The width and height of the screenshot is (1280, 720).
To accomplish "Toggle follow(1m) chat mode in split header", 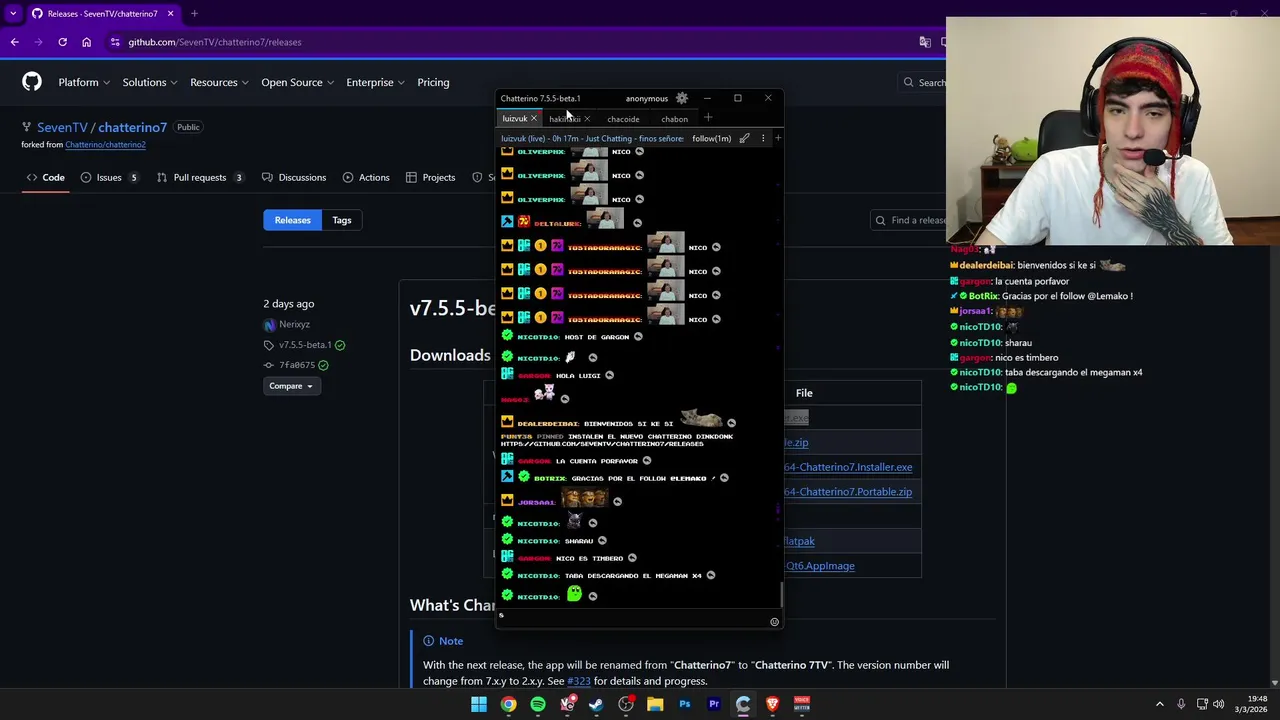I will [x=711, y=138].
